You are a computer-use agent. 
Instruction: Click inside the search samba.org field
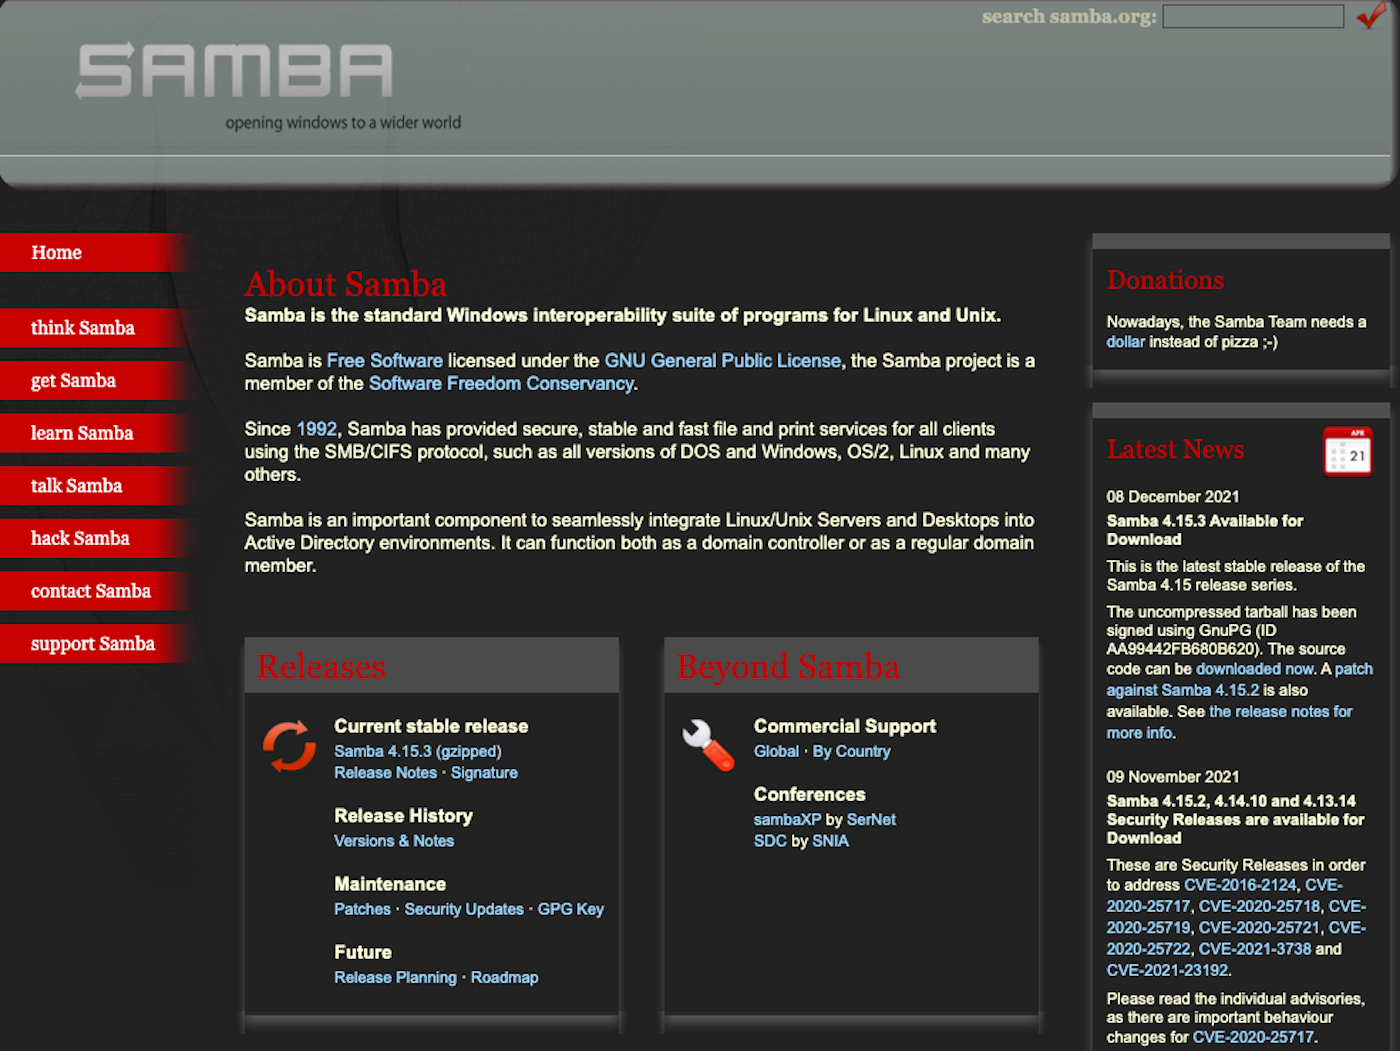(x=1252, y=16)
